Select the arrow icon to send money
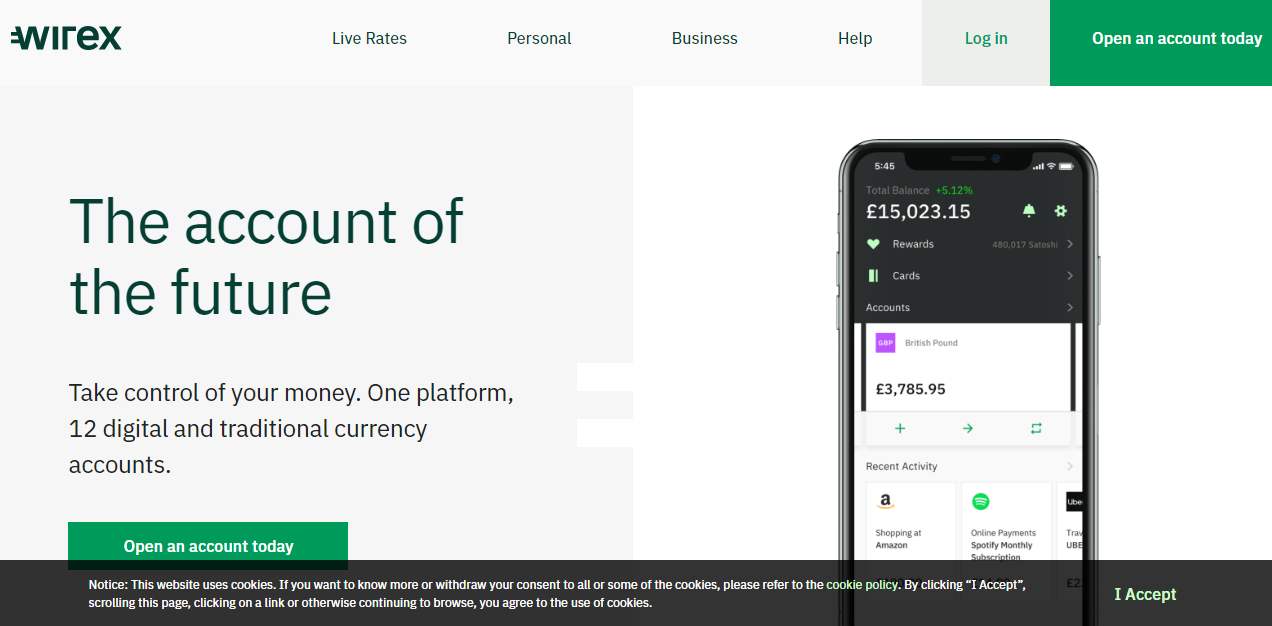Image resolution: width=1272 pixels, height=626 pixels. click(x=967, y=428)
